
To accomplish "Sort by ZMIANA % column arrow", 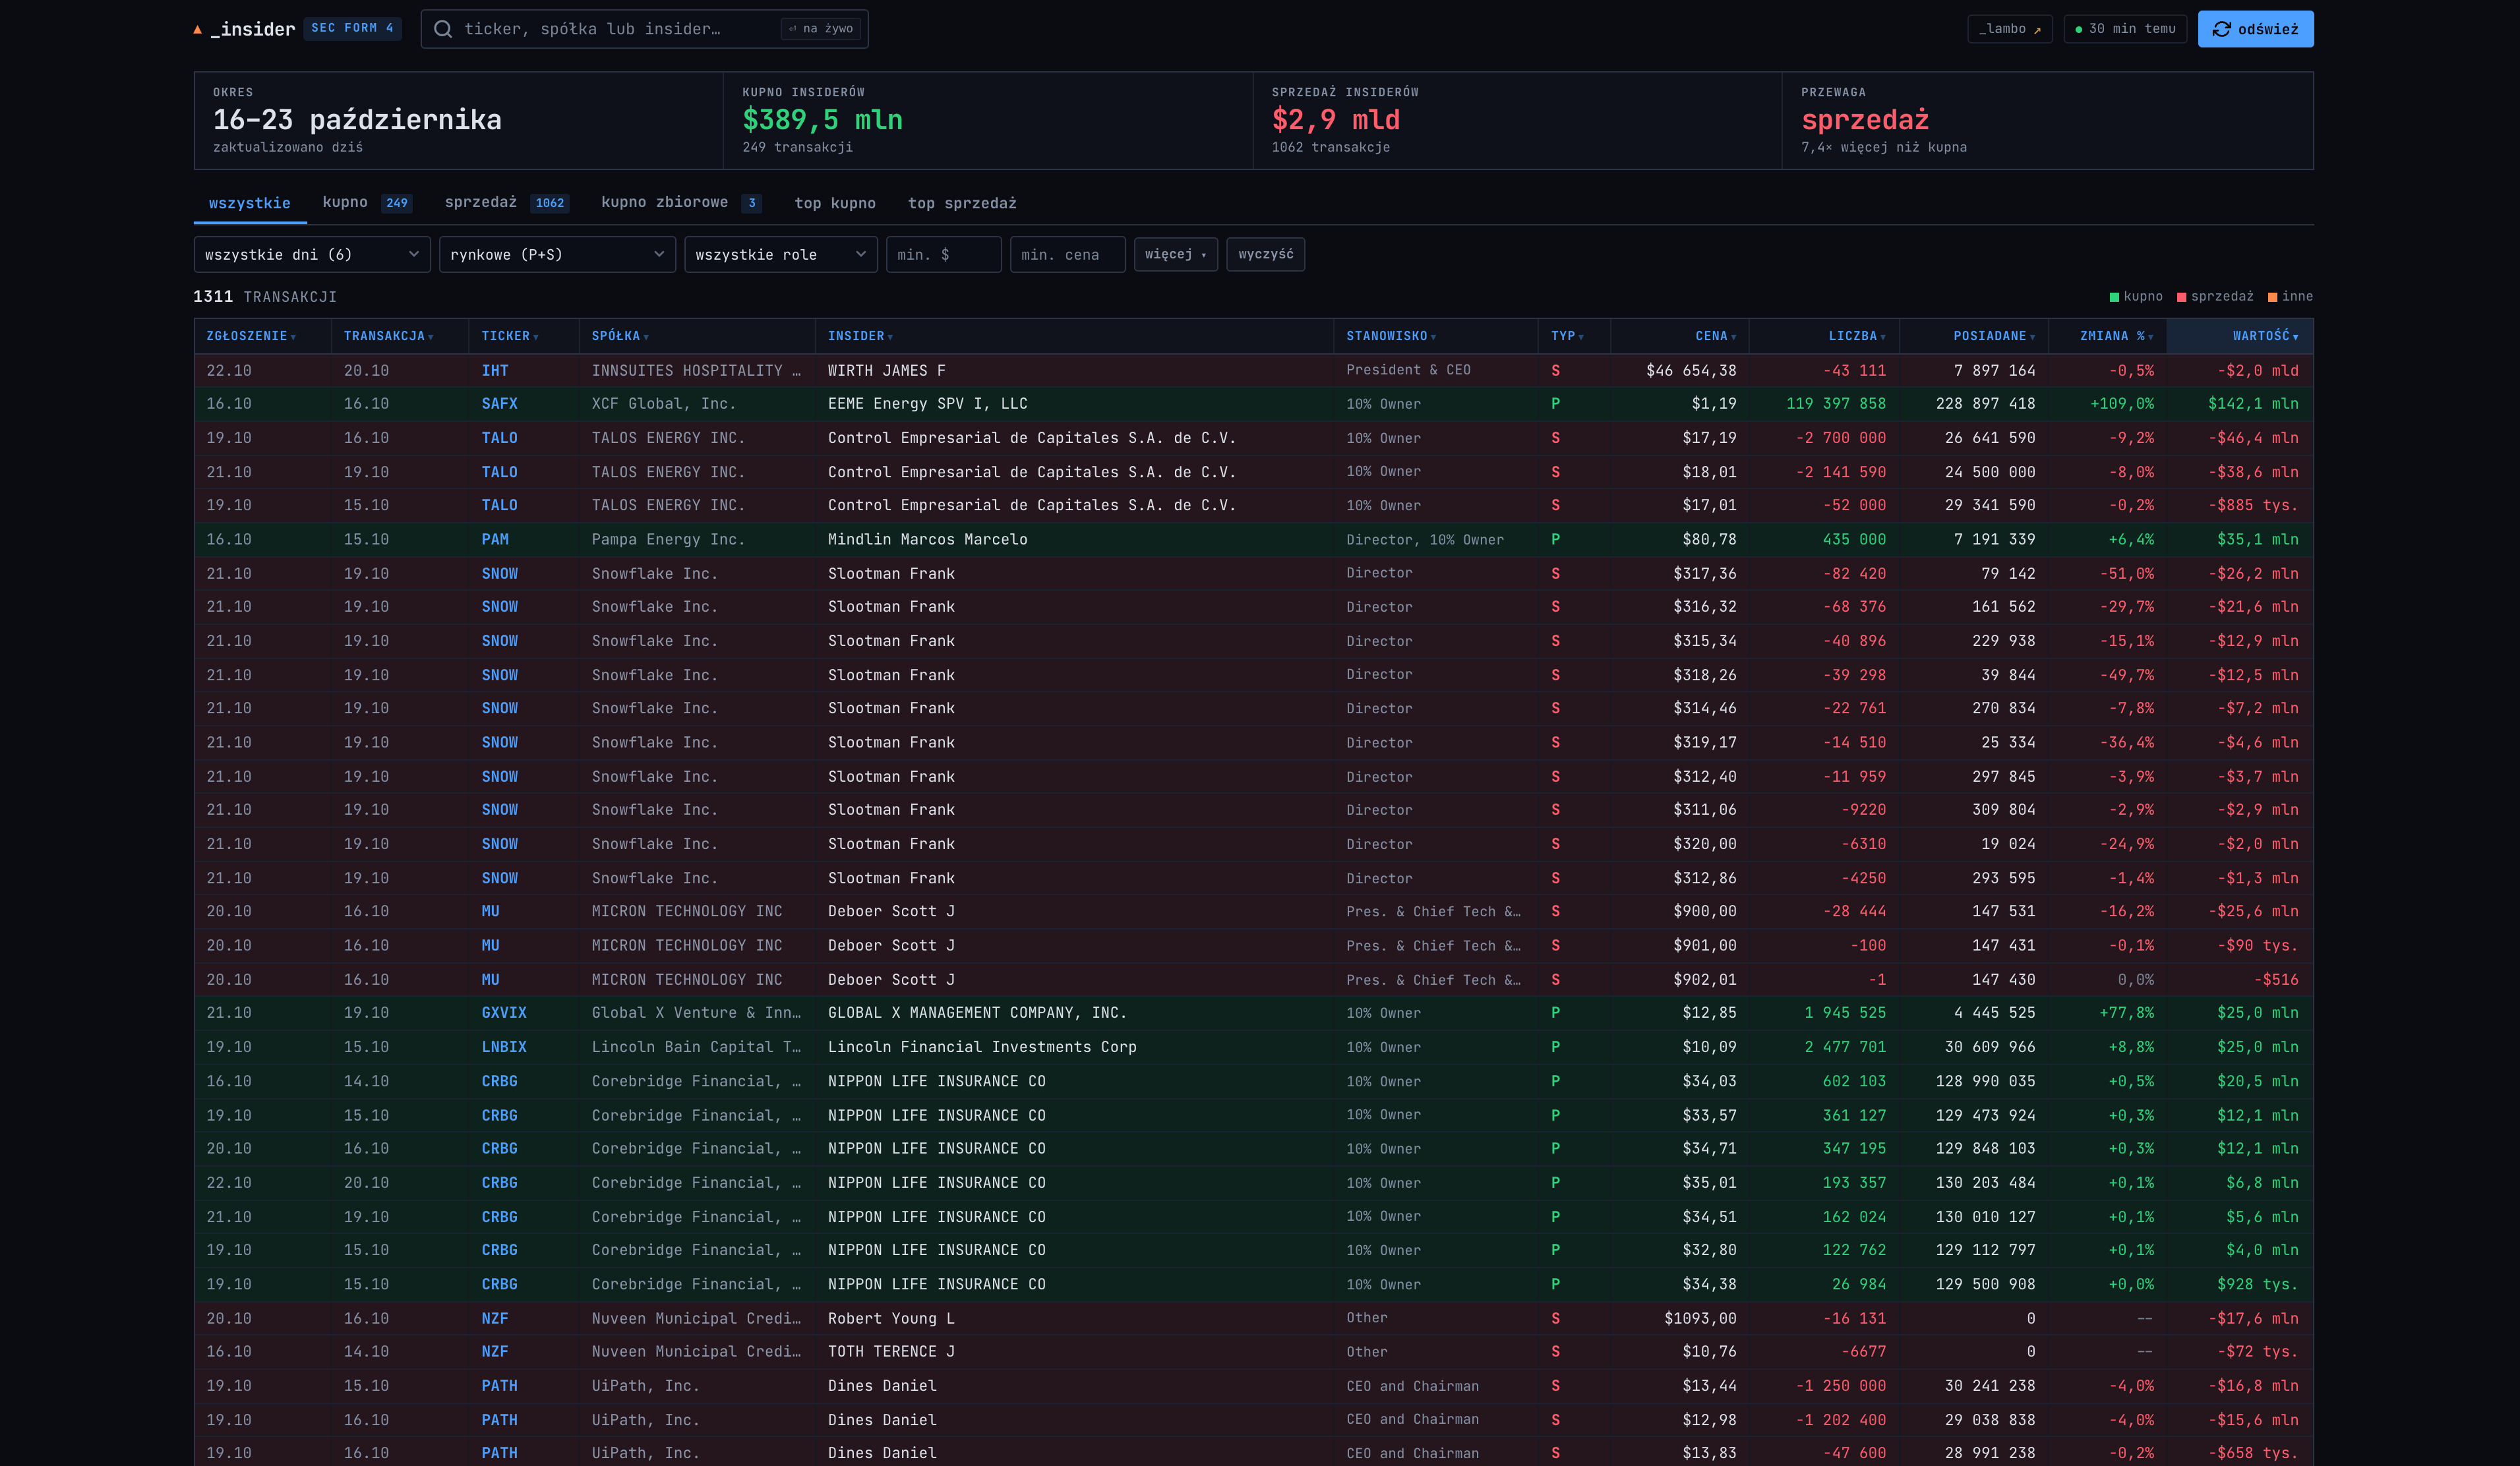I will [2150, 337].
